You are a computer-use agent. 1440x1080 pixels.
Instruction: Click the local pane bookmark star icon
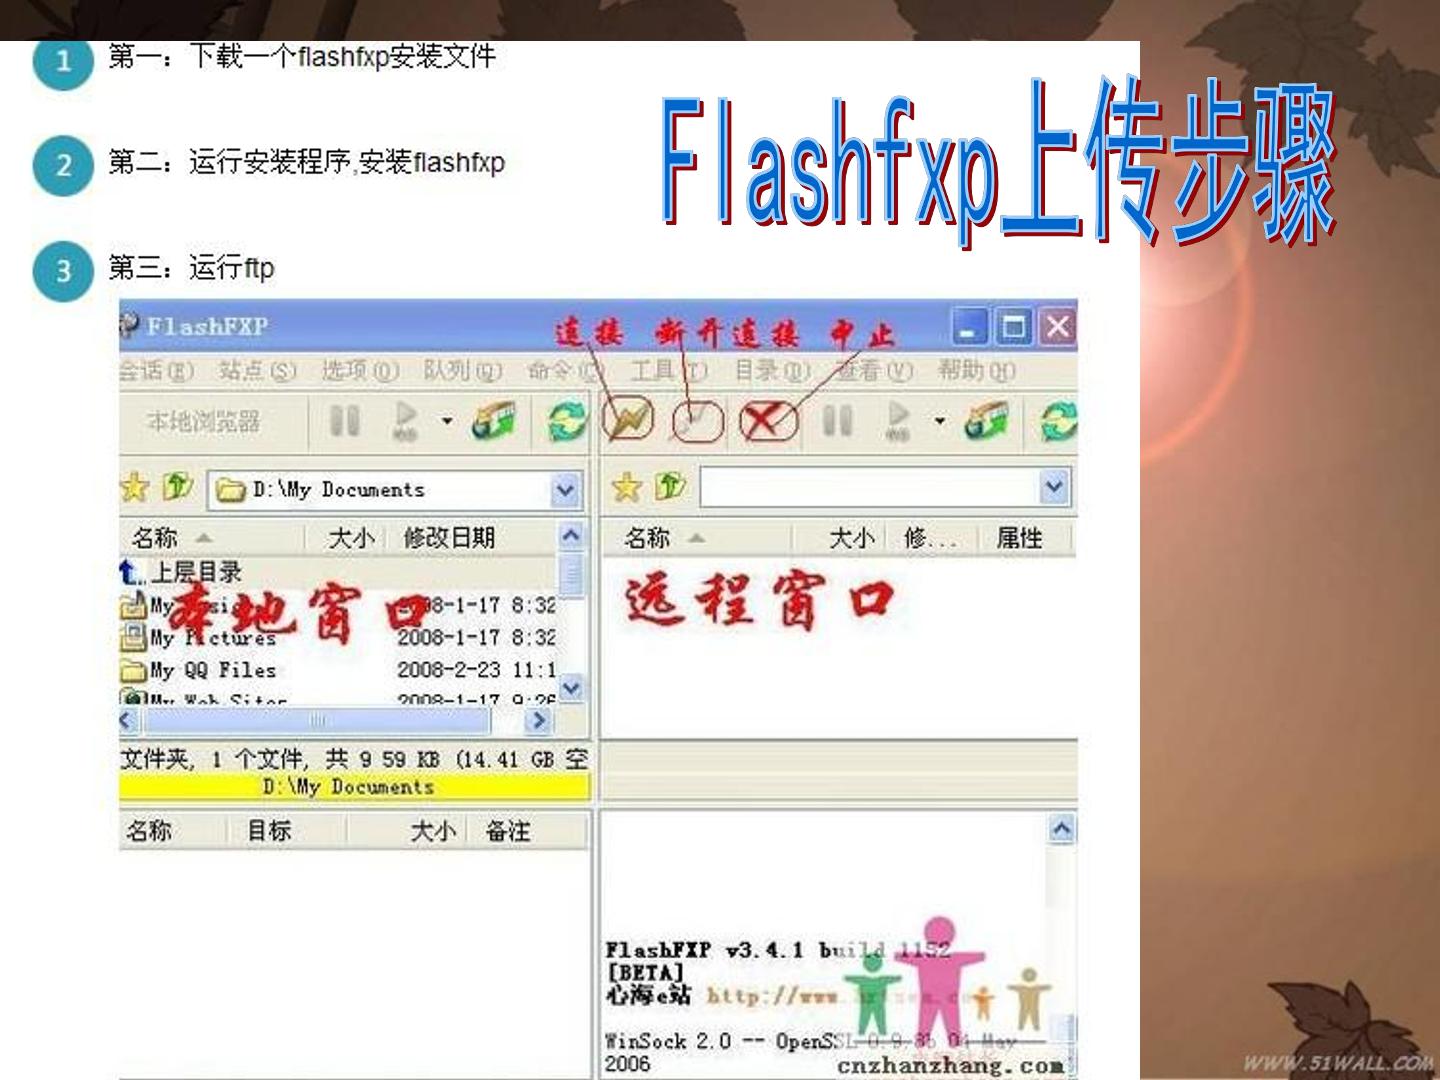click(x=134, y=488)
